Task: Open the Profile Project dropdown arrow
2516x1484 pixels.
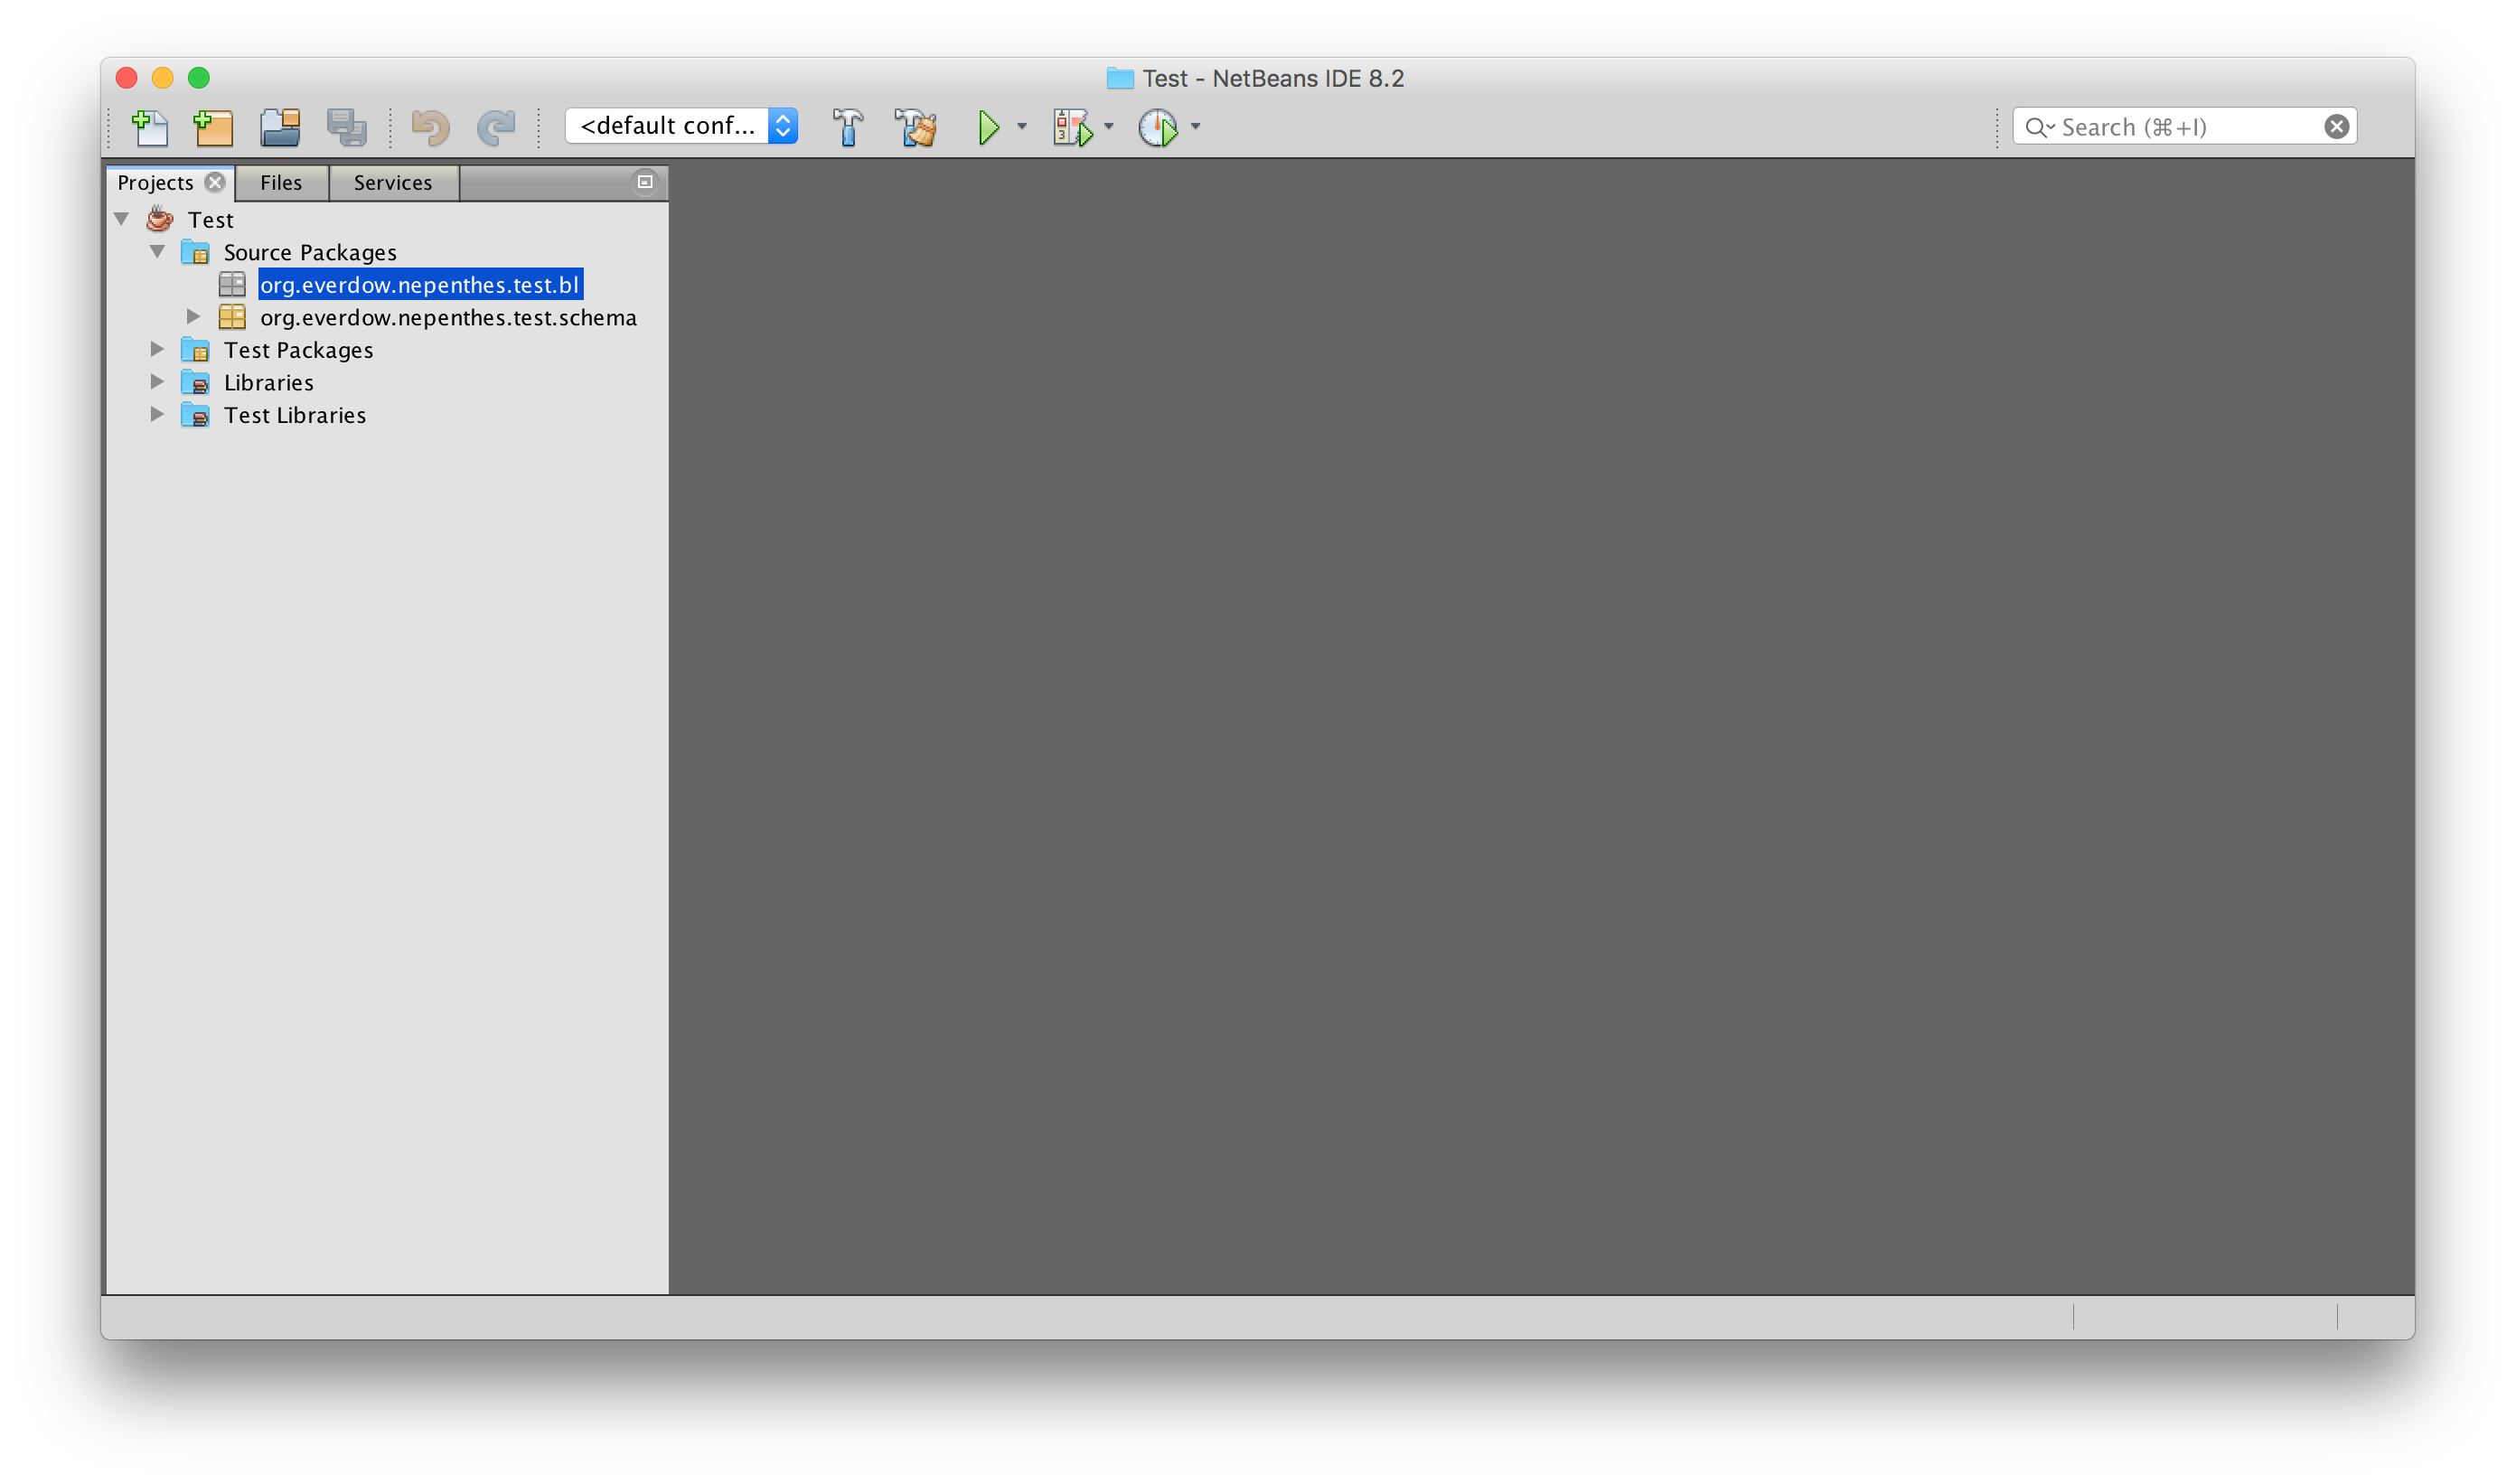Action: 1196,127
